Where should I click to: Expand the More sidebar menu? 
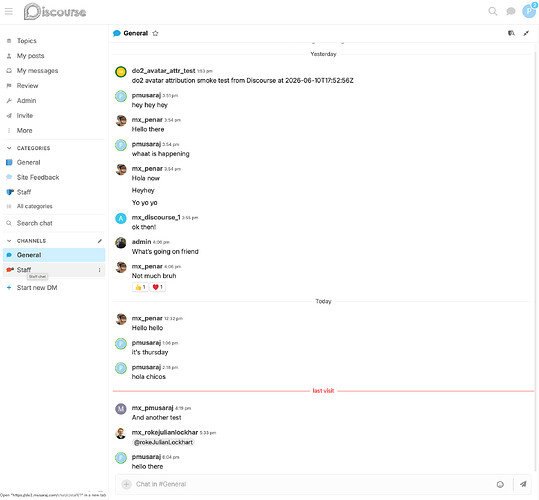(x=54, y=131)
